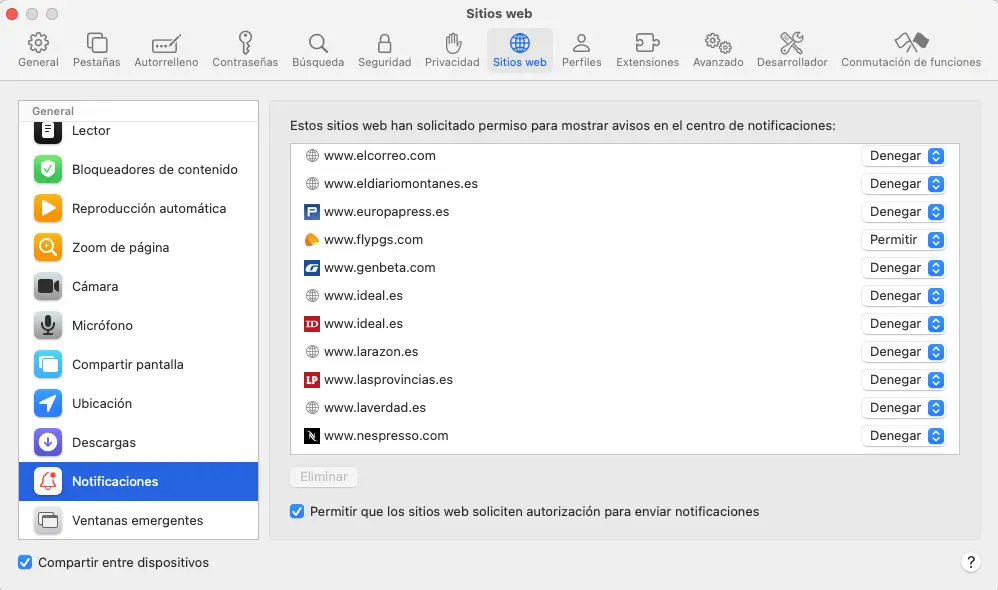The height and width of the screenshot is (590, 998).
Task: Open the Avanzado gears icon
Action: (718, 43)
